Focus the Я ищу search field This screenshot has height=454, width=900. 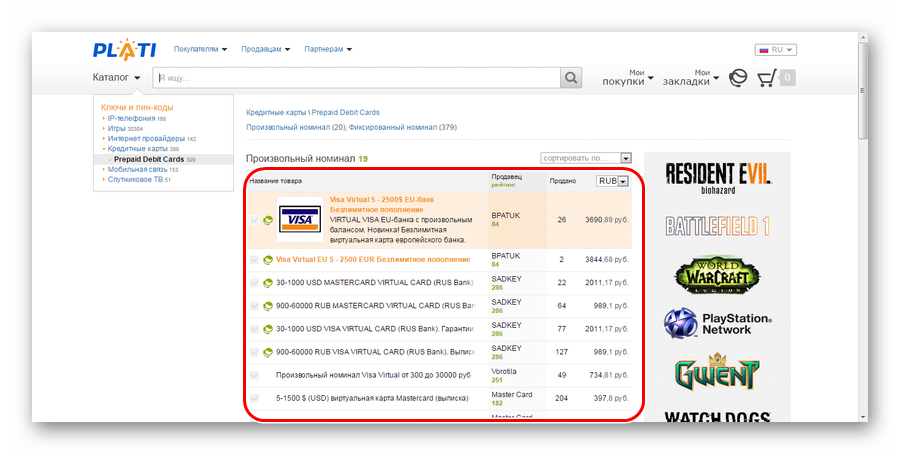(x=356, y=77)
